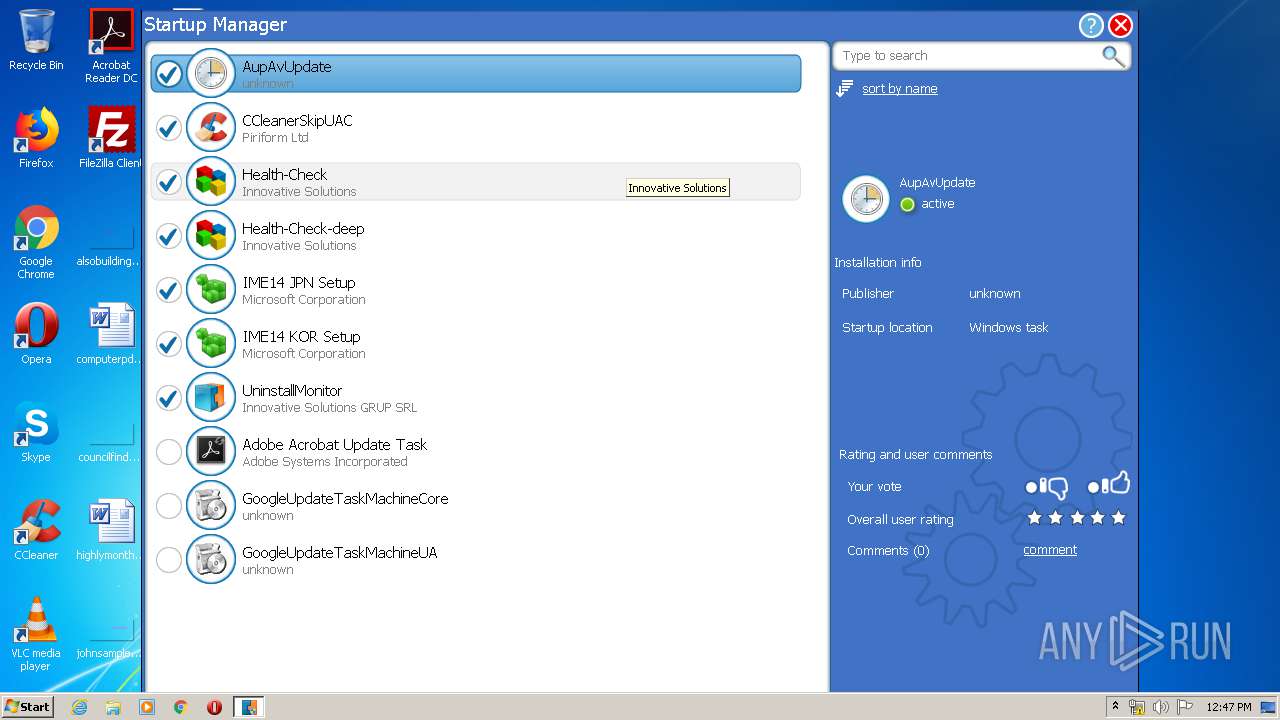Launch VLC media player desktop shortcut
Screen dimensions: 1280x720
coord(36,634)
